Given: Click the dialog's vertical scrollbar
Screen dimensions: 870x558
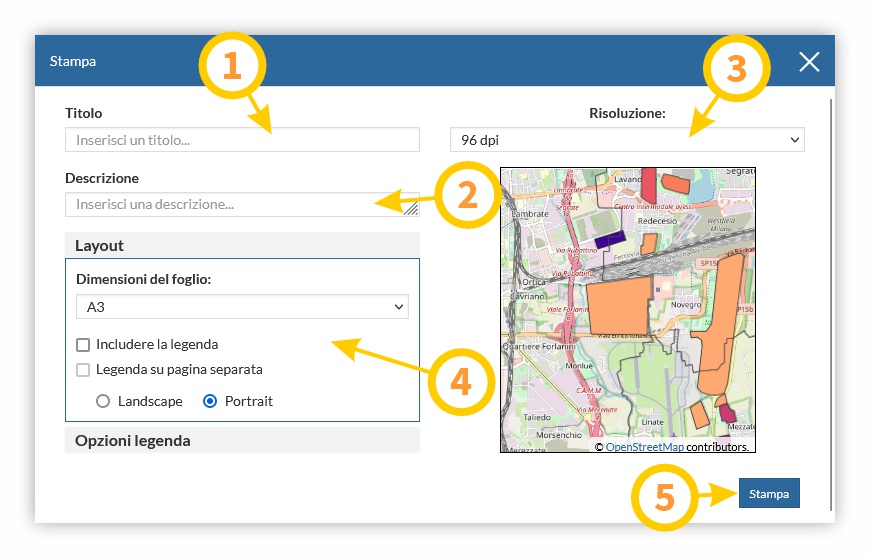Looking at the screenshot, I should [x=831, y=250].
